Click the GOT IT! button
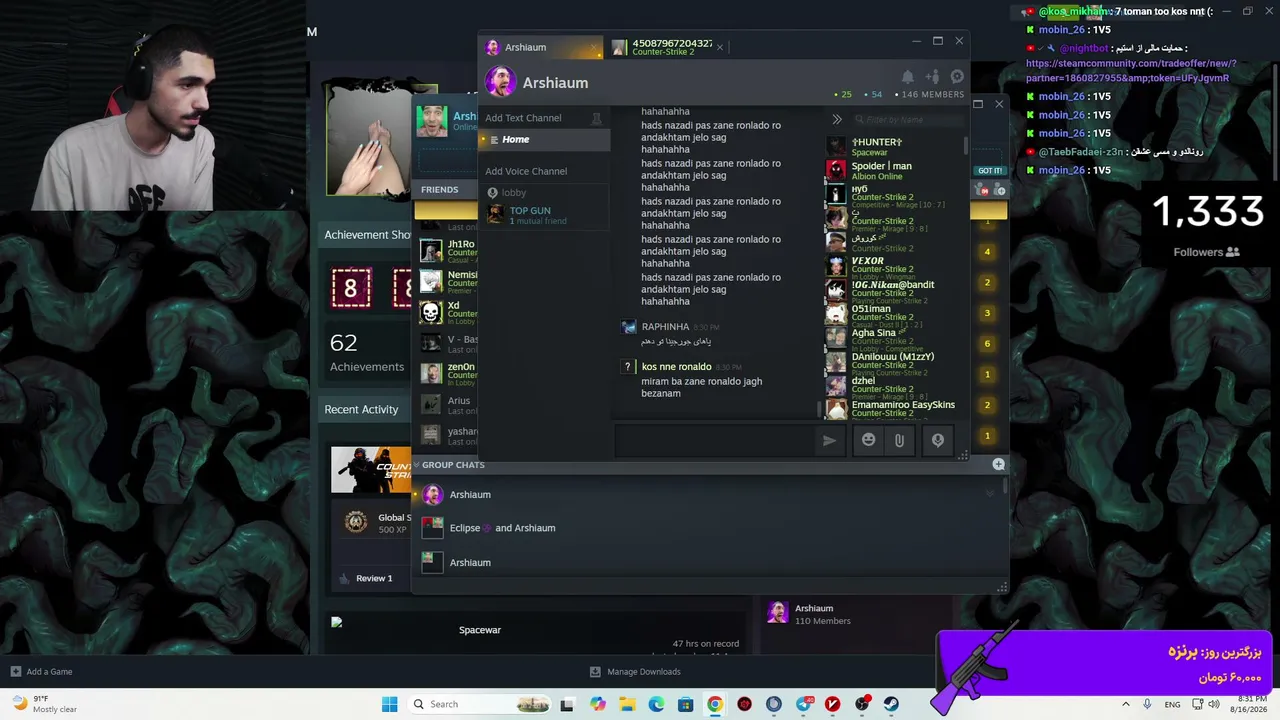 coord(990,171)
